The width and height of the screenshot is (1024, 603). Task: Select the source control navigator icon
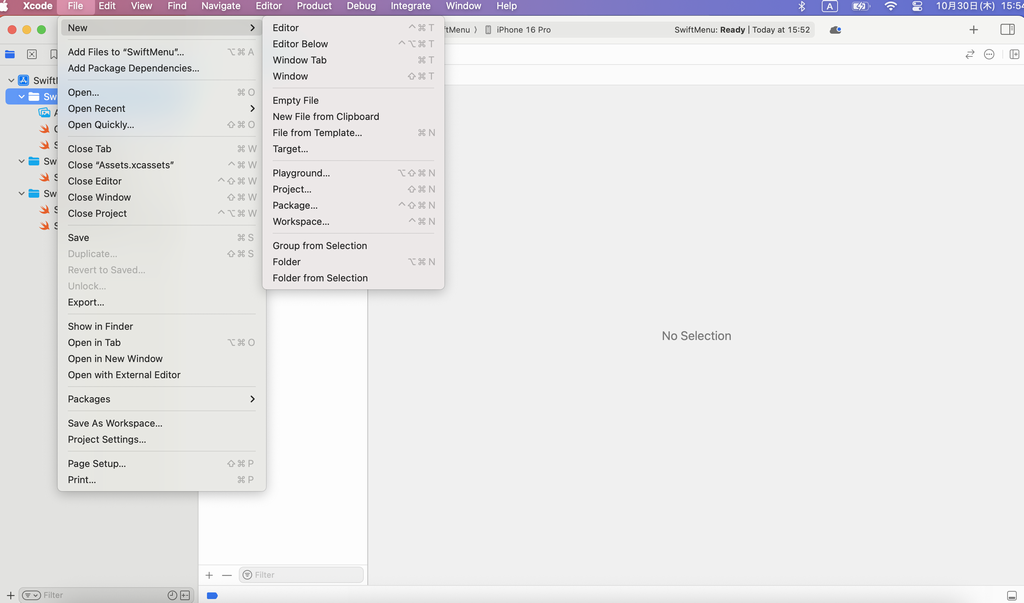[x=32, y=54]
